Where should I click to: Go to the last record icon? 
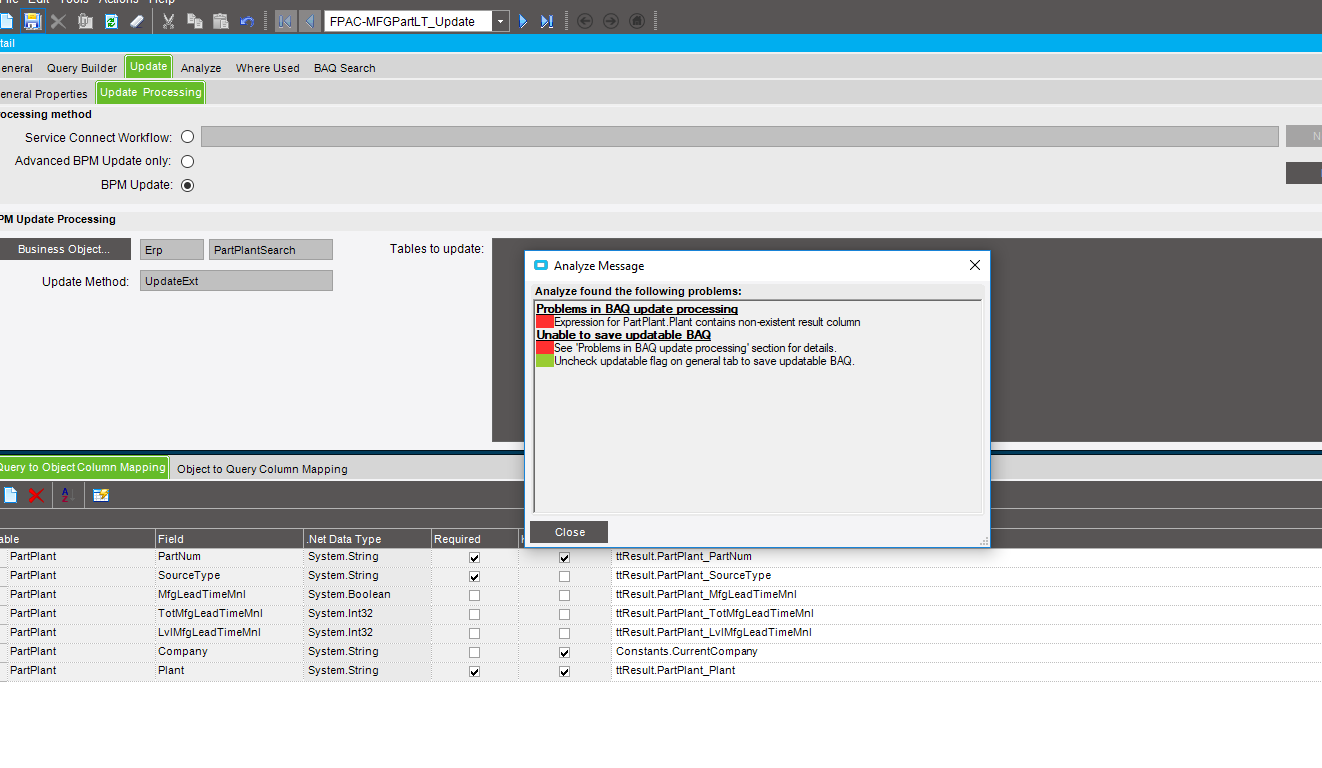tap(547, 21)
